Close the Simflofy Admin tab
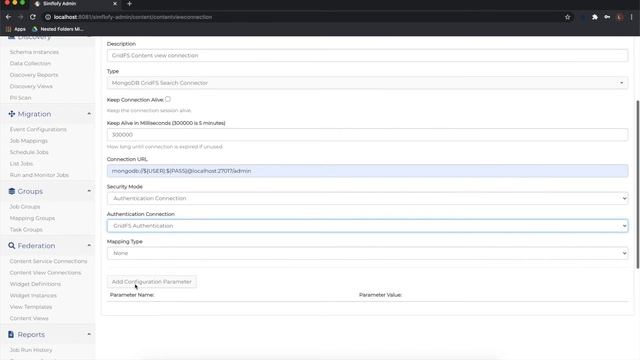Screen dimensions: 640x360 [115, 4]
